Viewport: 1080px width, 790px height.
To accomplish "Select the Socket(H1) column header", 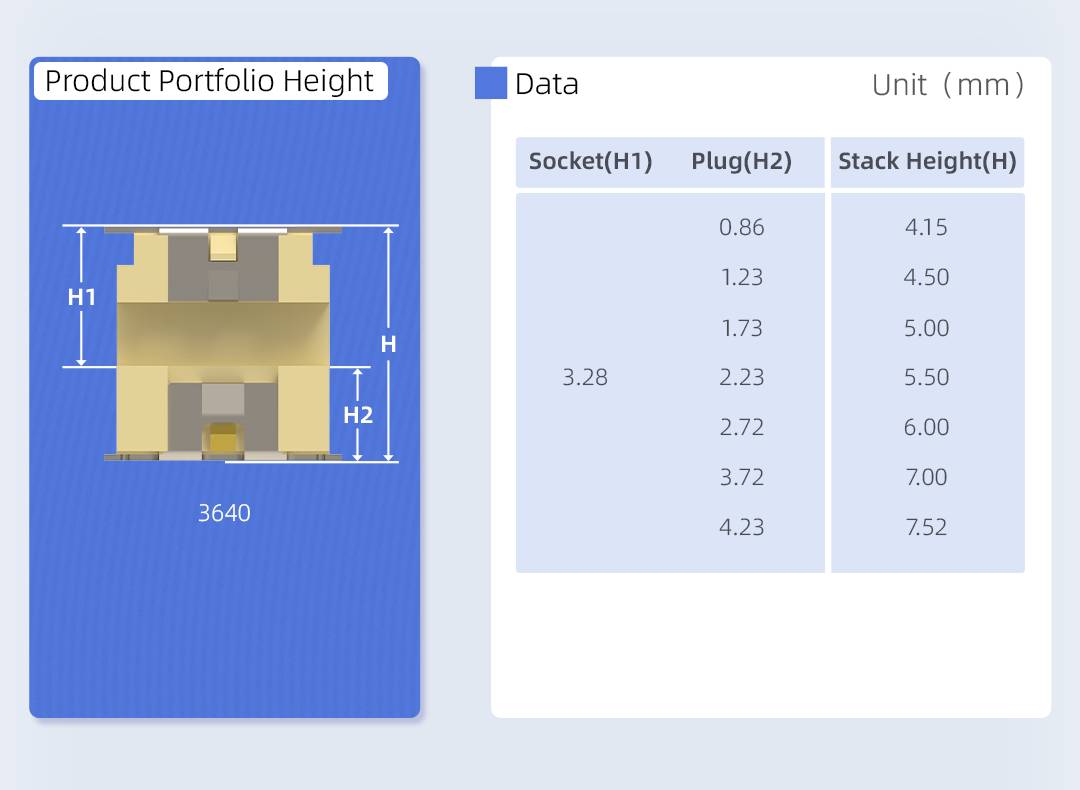I will [x=590, y=162].
